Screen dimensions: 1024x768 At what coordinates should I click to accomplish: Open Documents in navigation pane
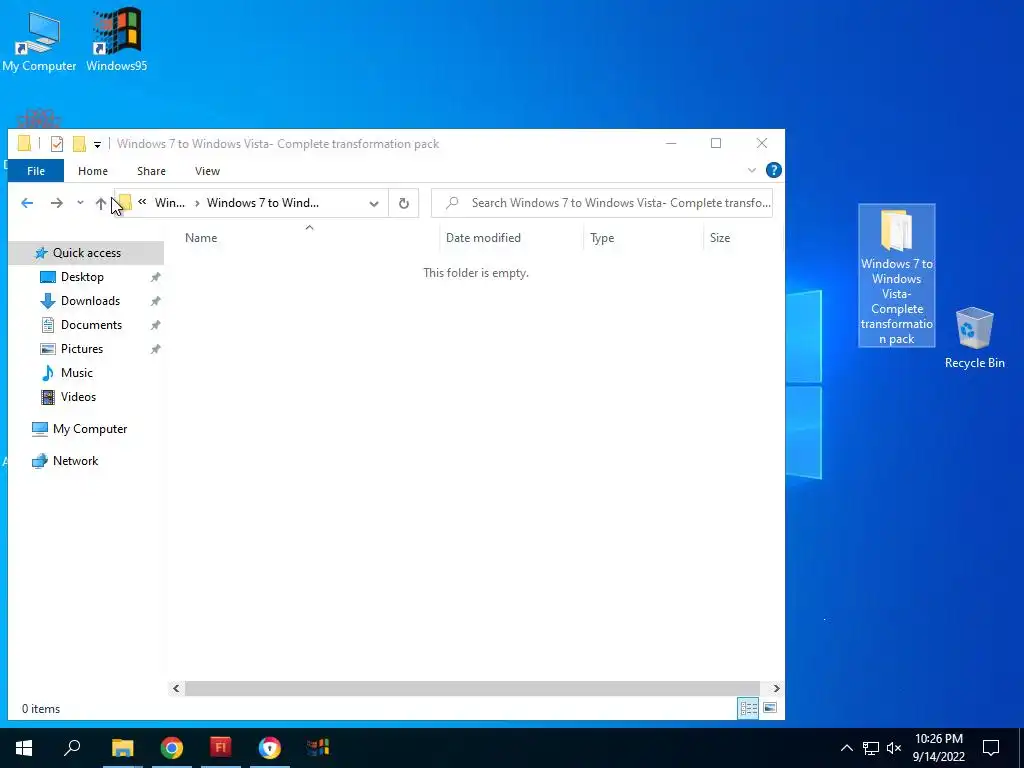click(91, 325)
